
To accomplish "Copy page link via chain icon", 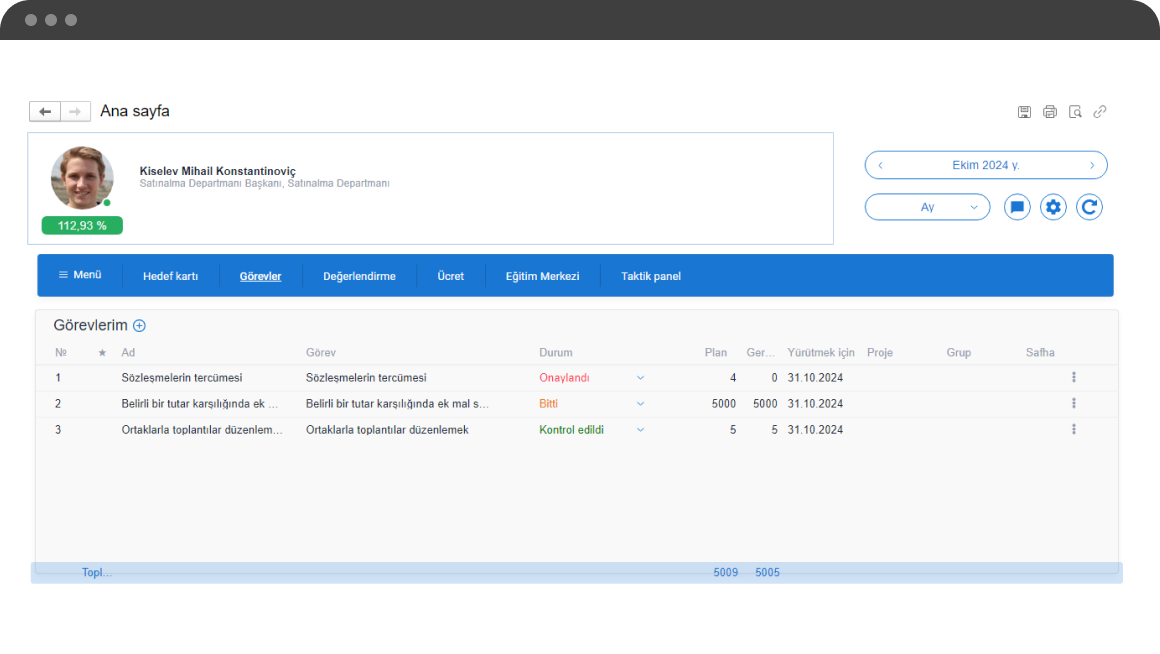I will pos(1100,112).
